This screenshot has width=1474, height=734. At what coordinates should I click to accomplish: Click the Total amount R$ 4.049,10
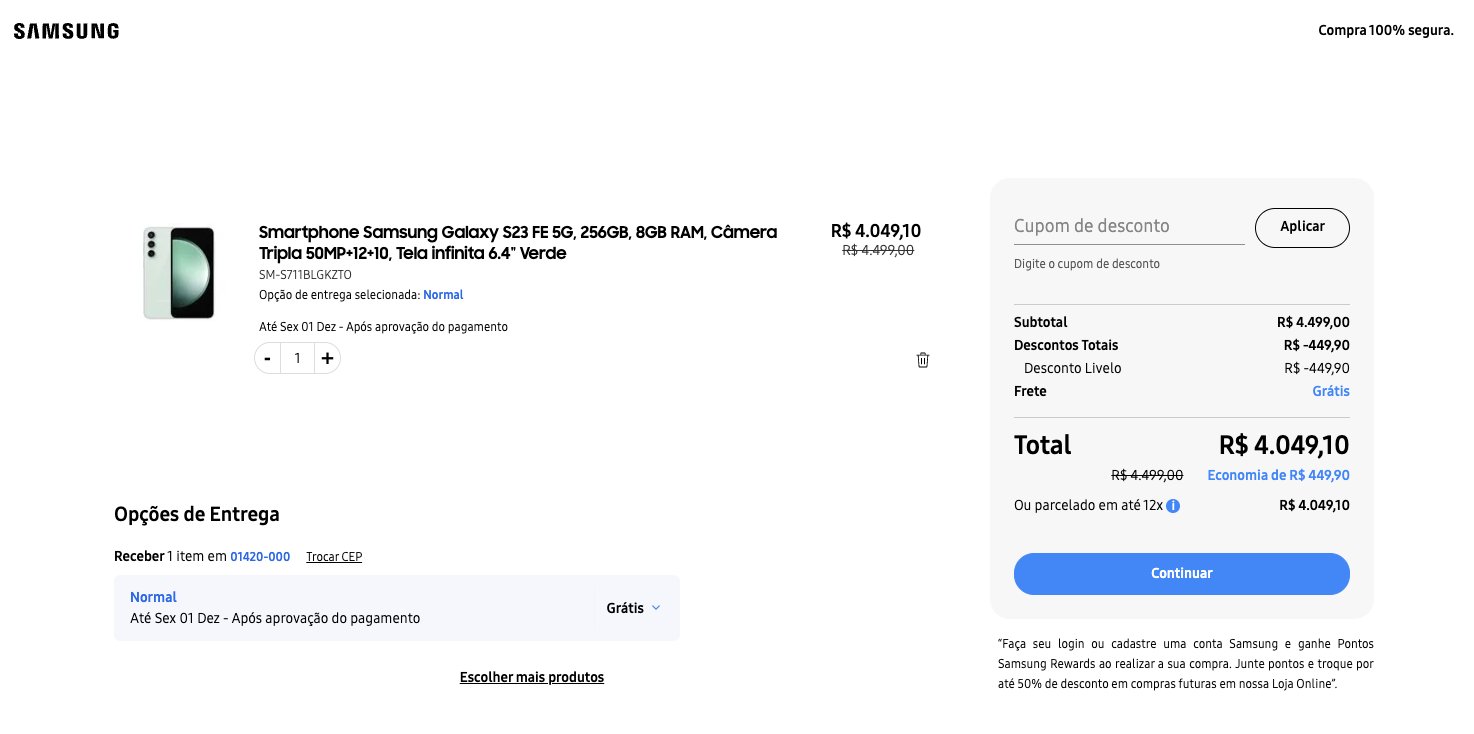(1284, 445)
